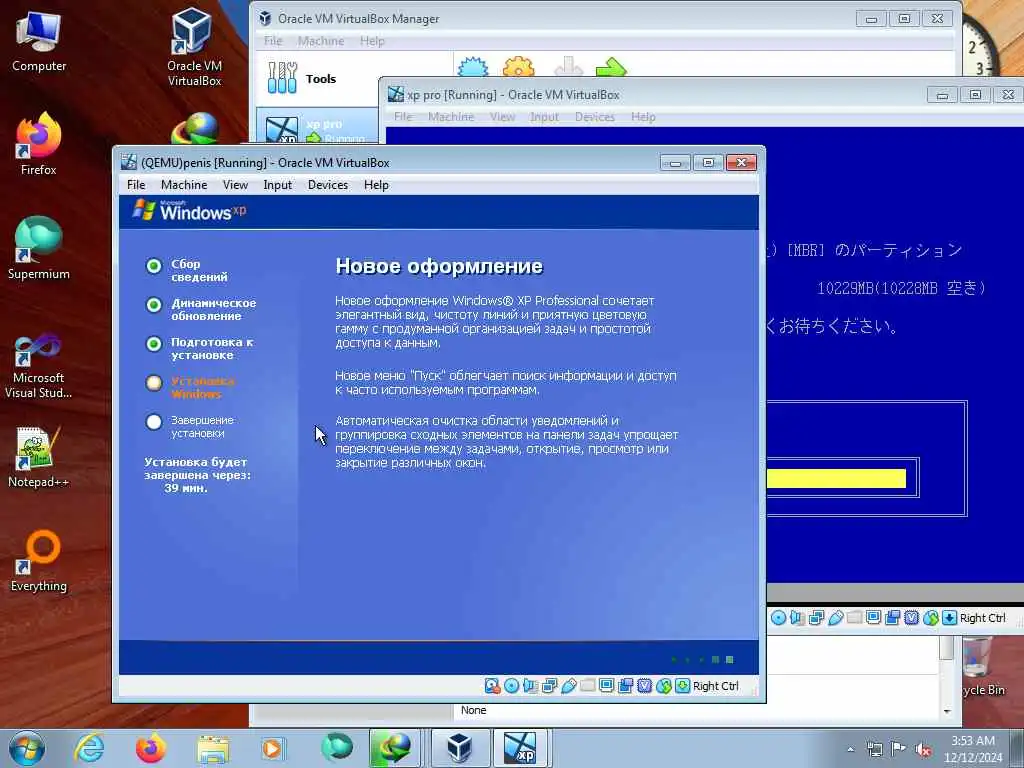
Task: Minimize the QEMU VM window
Action: [675, 163]
